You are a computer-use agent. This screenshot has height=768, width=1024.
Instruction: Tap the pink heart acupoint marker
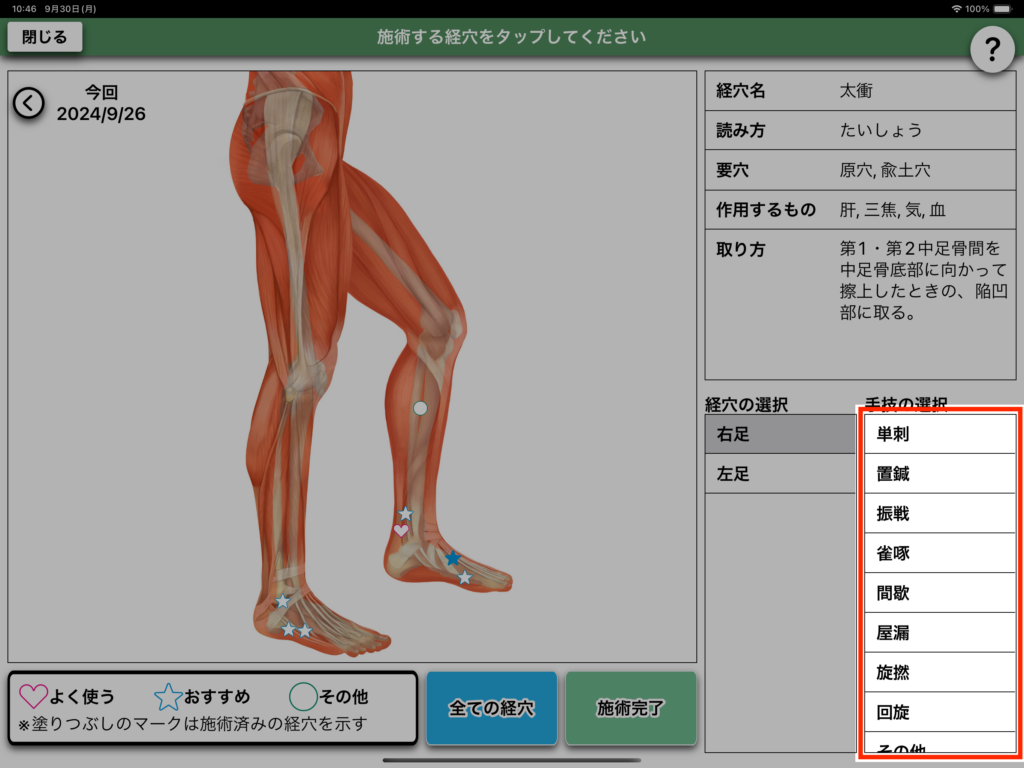(401, 530)
